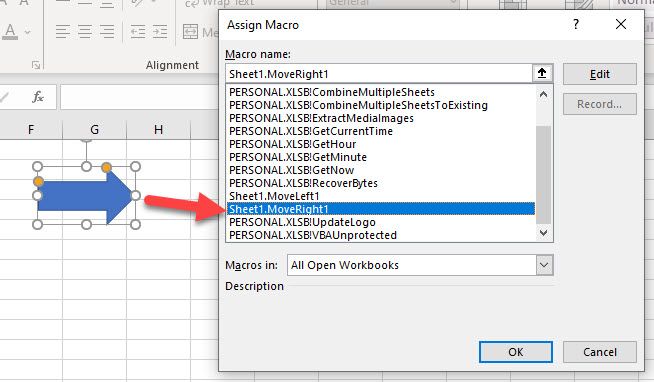Click the Record... button

[x=600, y=104]
